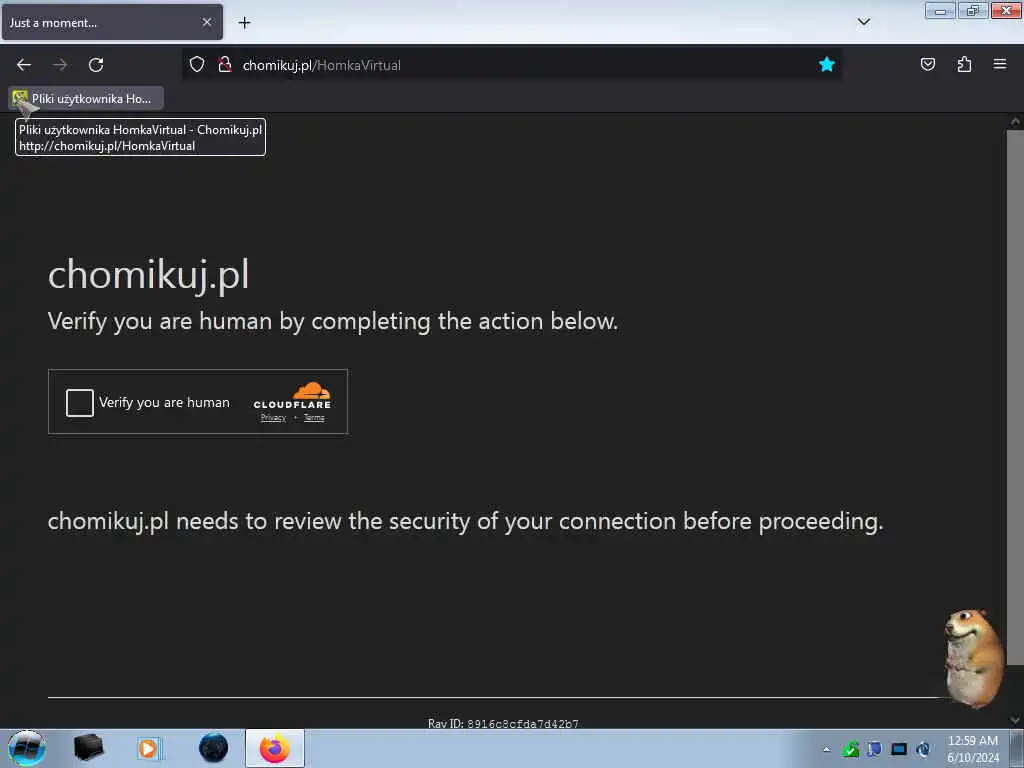Click the blue swirl tray icon
The width and height of the screenshot is (1024, 768).
pyautogui.click(x=923, y=750)
